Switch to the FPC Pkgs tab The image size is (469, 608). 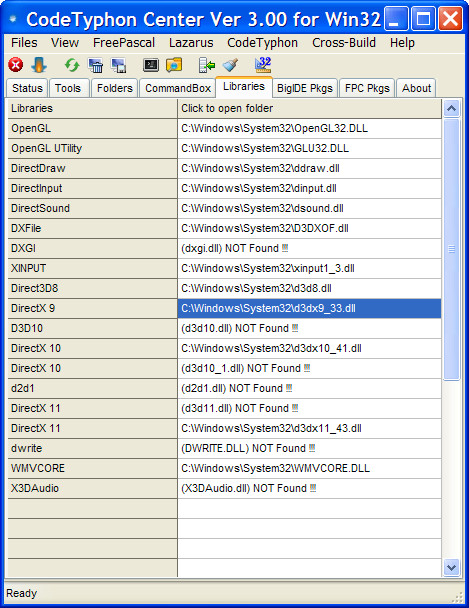[x=367, y=88]
